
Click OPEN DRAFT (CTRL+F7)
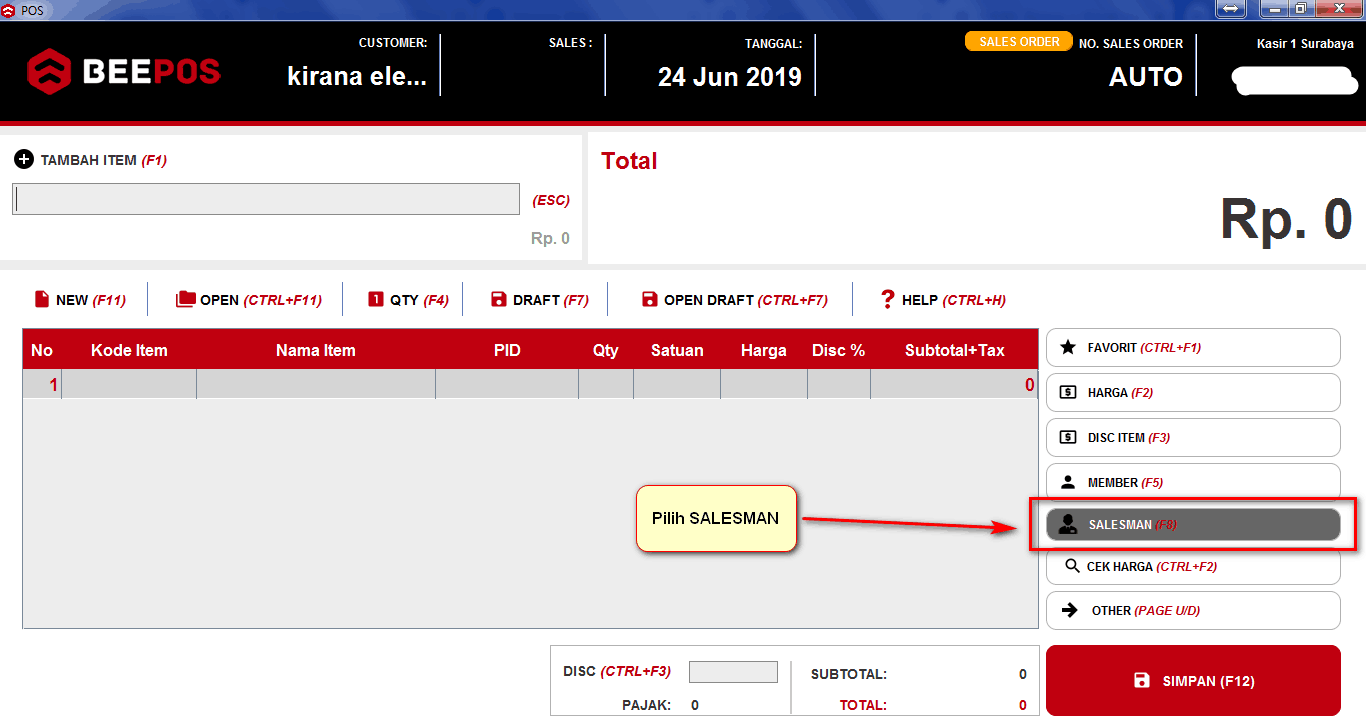[x=735, y=300]
